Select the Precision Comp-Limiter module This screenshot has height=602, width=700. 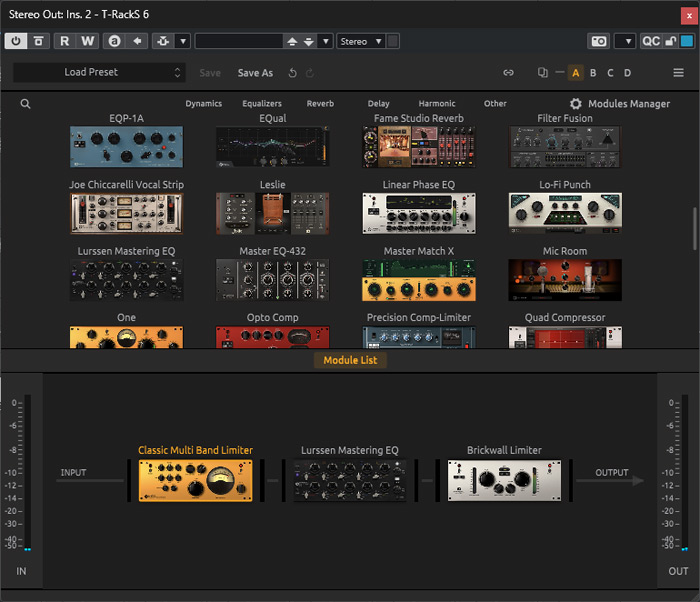click(x=419, y=337)
